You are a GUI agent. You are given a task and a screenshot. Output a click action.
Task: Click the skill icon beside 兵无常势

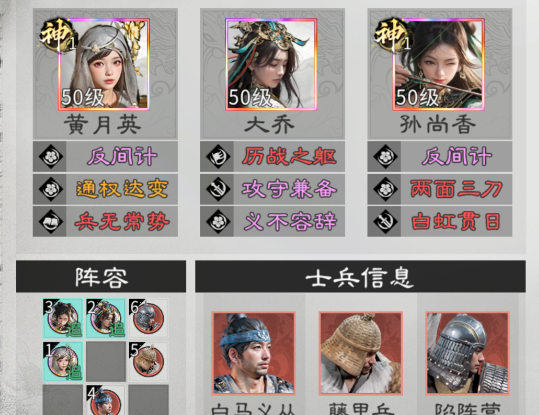click(x=51, y=221)
